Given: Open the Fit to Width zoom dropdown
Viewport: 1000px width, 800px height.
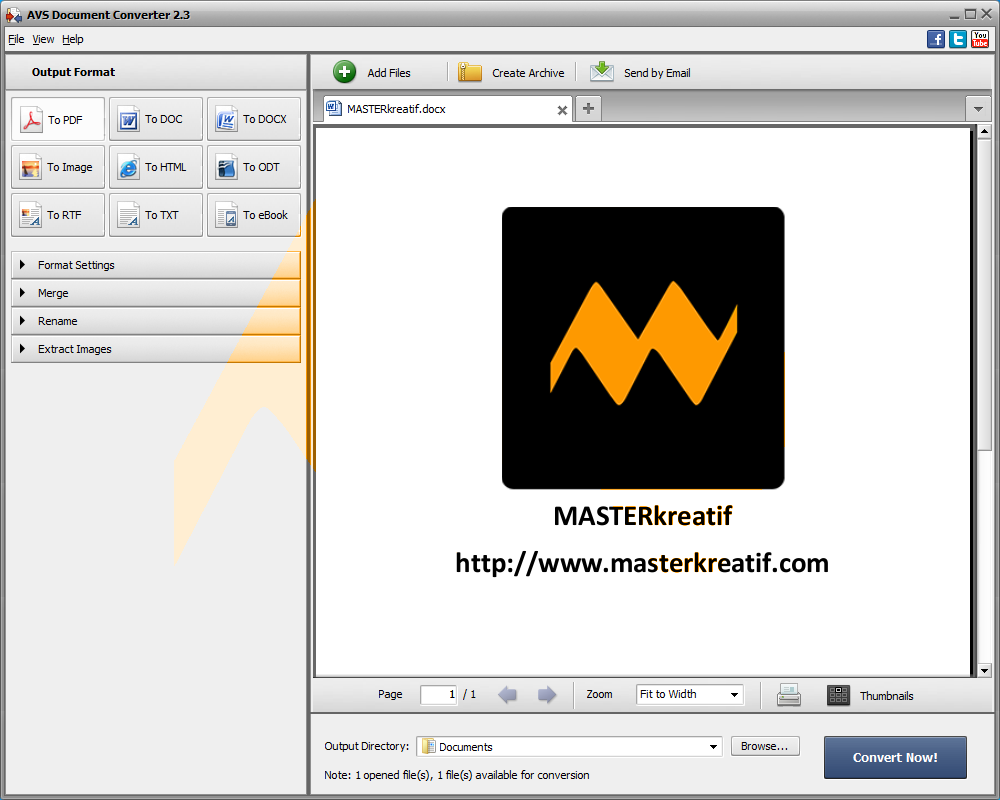Looking at the screenshot, I should click(x=690, y=694).
